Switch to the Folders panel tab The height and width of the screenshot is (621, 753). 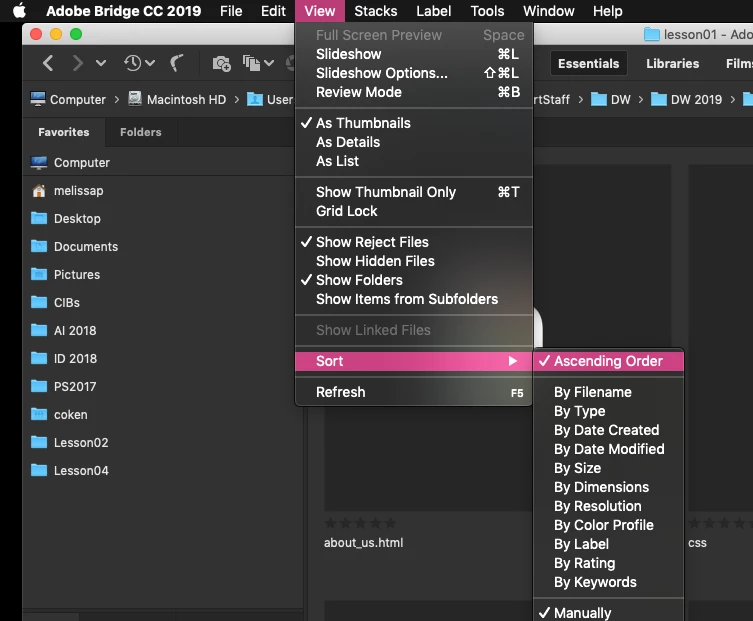141,132
